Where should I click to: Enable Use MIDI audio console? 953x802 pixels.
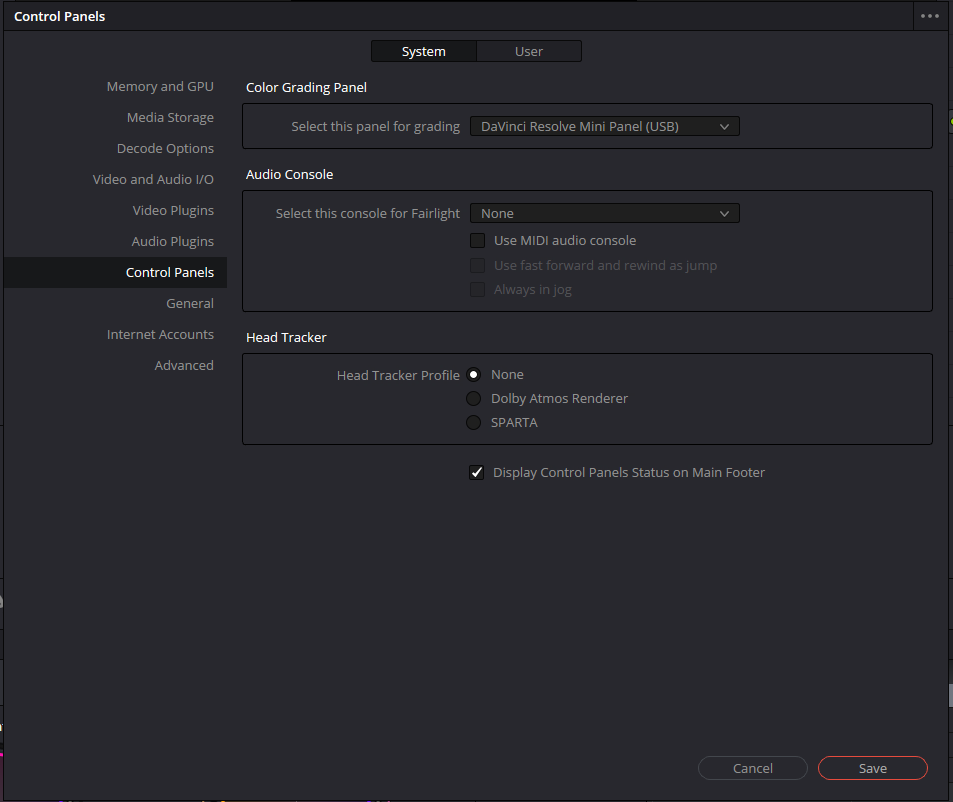478,241
